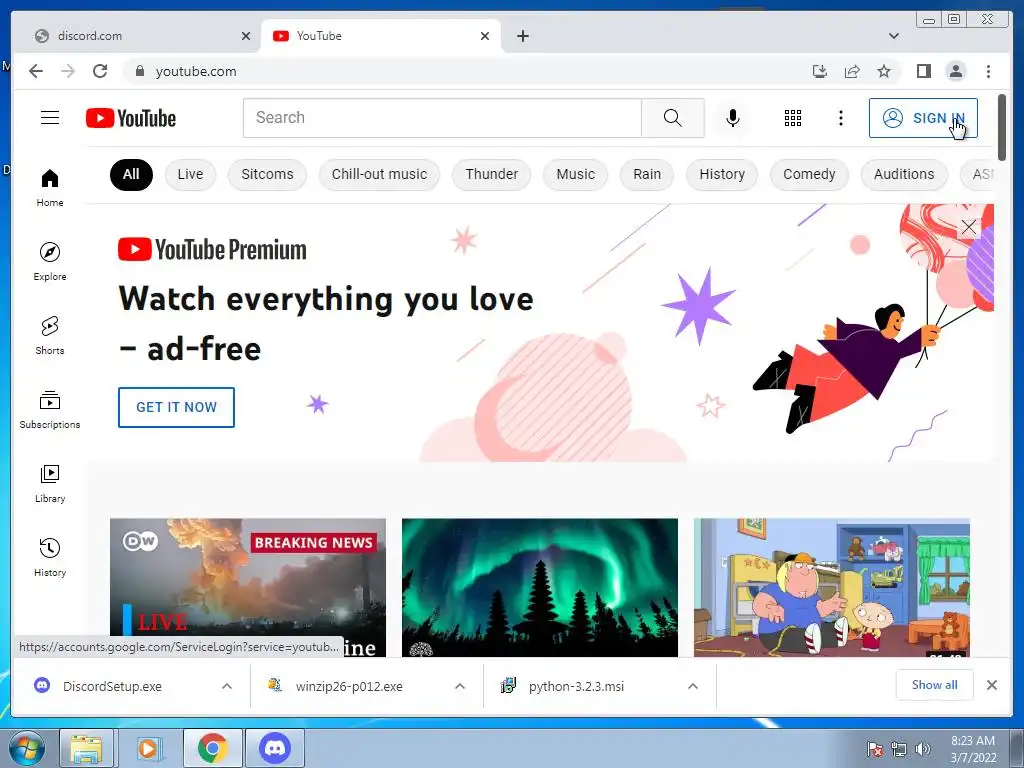This screenshot has width=1024, height=768.
Task: Click the SIGN IN button
Action: click(923, 118)
